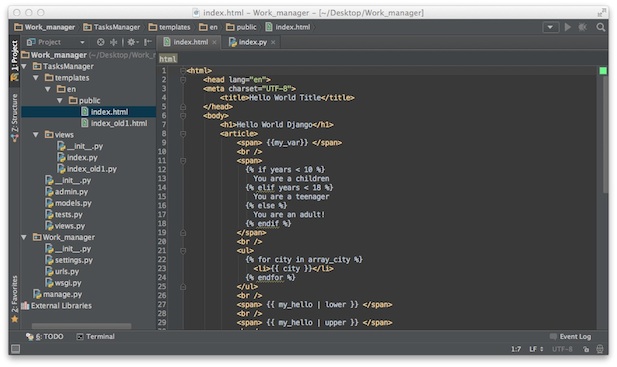
Task: Close the index.html tab
Action: (x=214, y=42)
